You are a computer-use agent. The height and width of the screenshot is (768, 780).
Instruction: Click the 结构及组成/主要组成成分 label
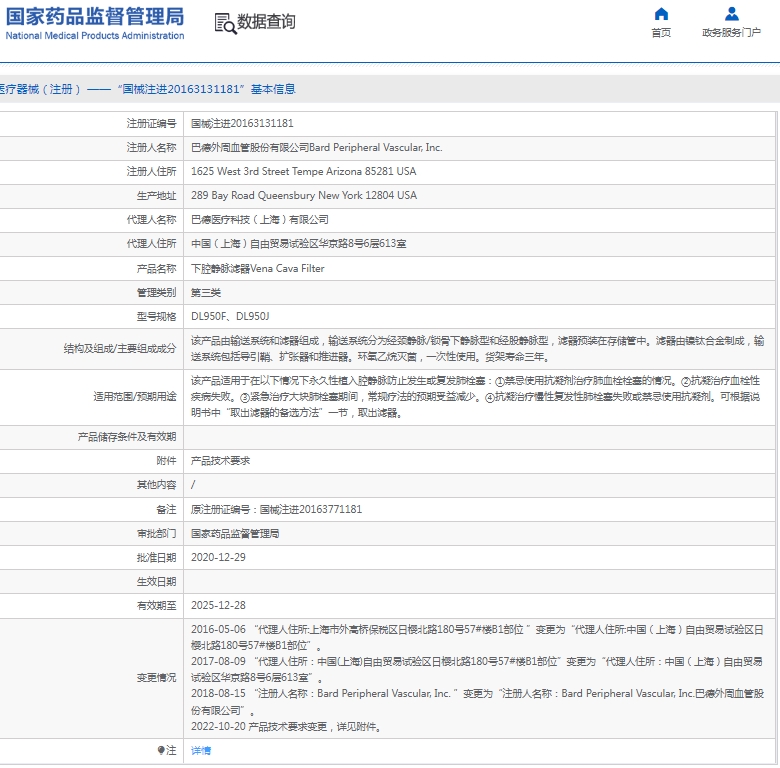(120, 349)
